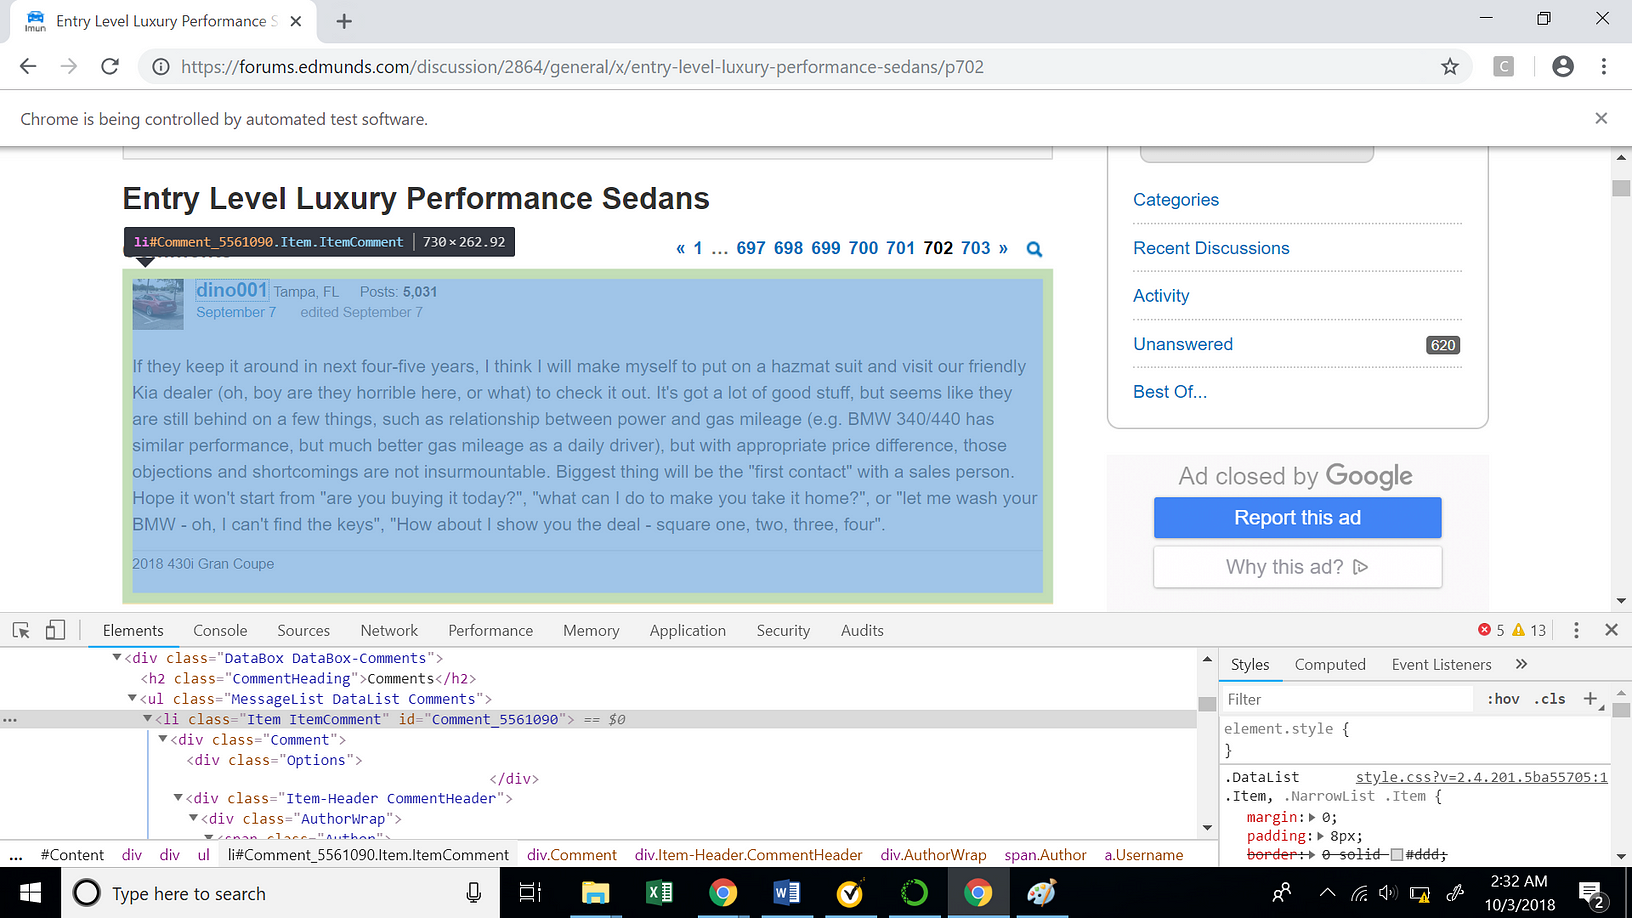Switch to the Sources tab
Viewport: 1632px width, 918px height.
[303, 630]
